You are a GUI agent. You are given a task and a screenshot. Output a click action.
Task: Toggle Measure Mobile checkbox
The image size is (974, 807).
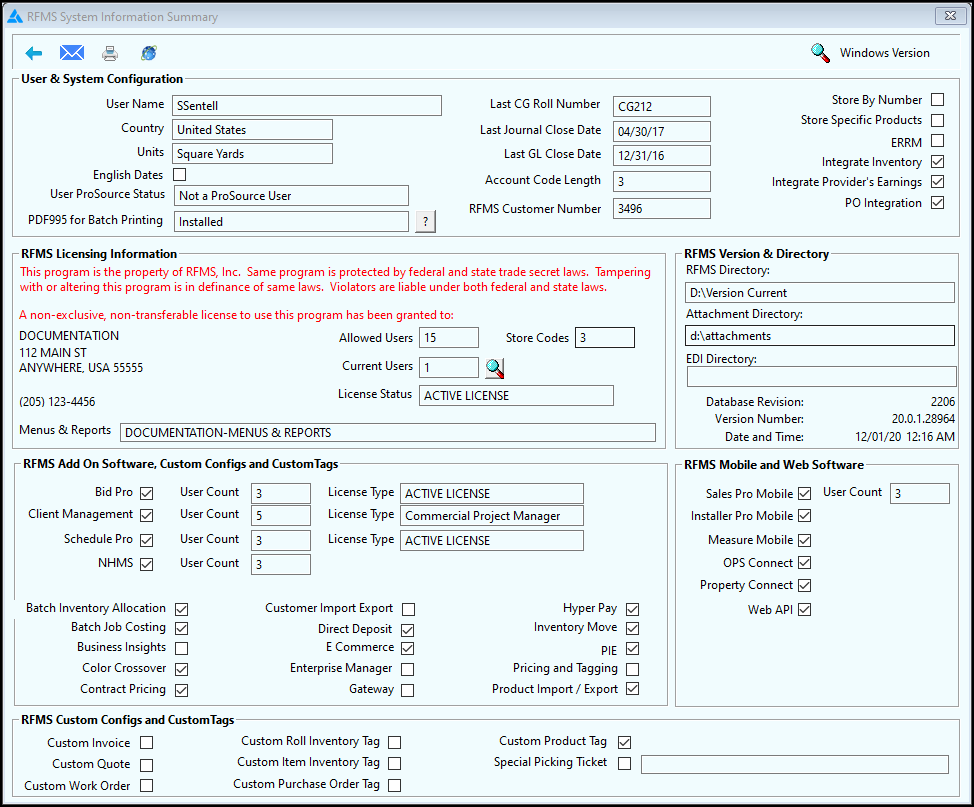point(804,540)
